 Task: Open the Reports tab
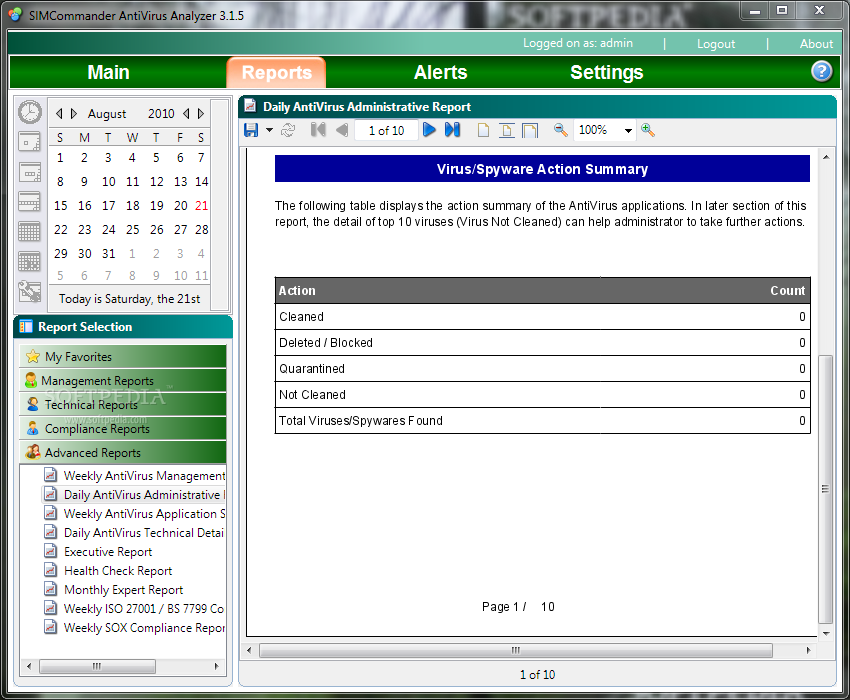276,73
